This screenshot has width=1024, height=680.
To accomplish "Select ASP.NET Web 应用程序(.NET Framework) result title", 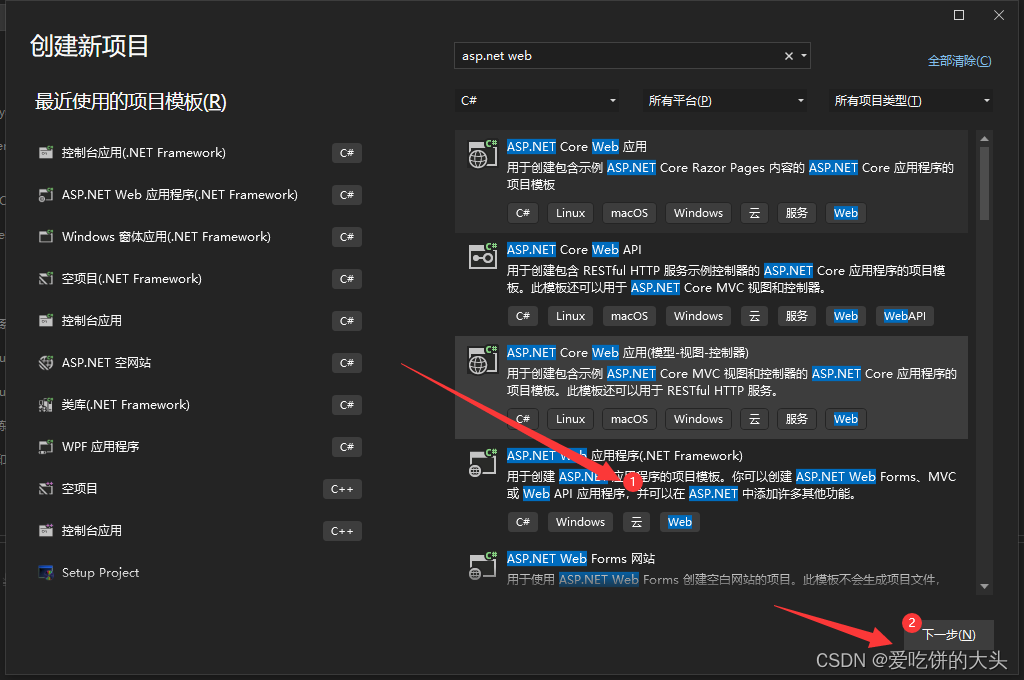I will click(624, 455).
